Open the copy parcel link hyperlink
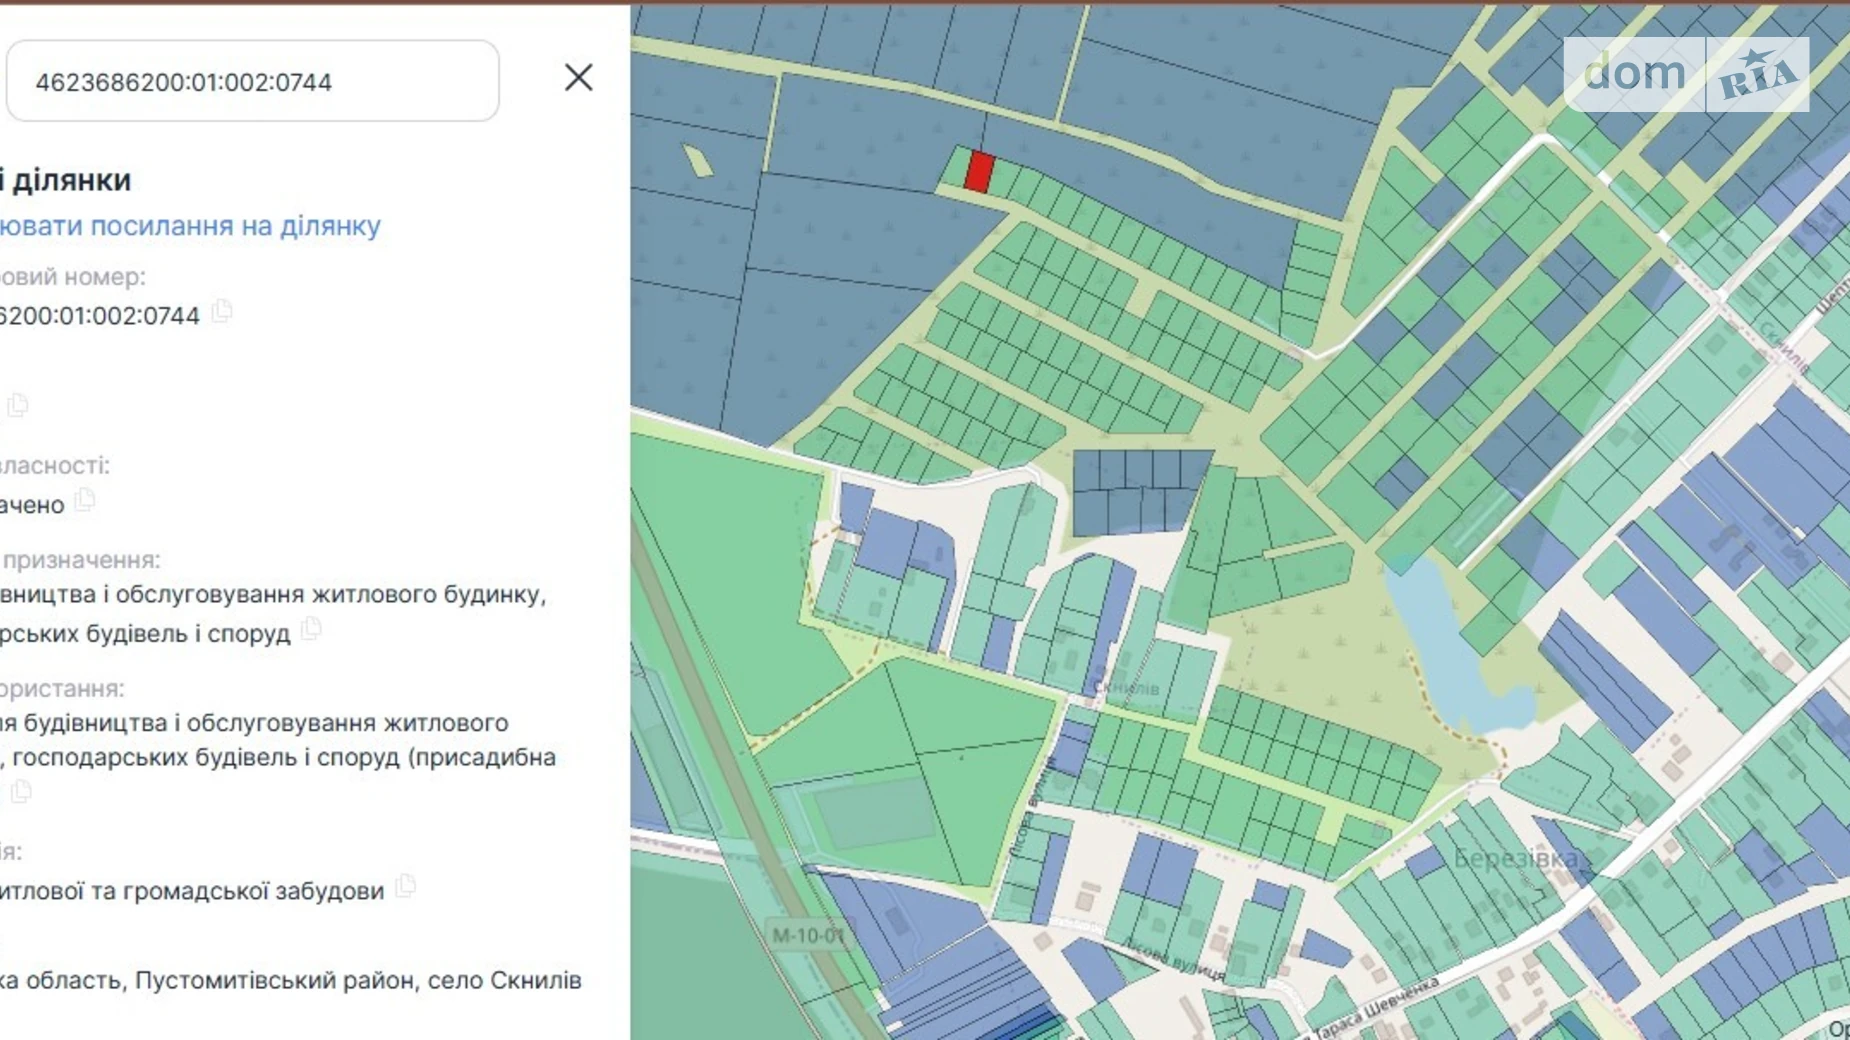This screenshot has height=1040, width=1850. pos(190,226)
